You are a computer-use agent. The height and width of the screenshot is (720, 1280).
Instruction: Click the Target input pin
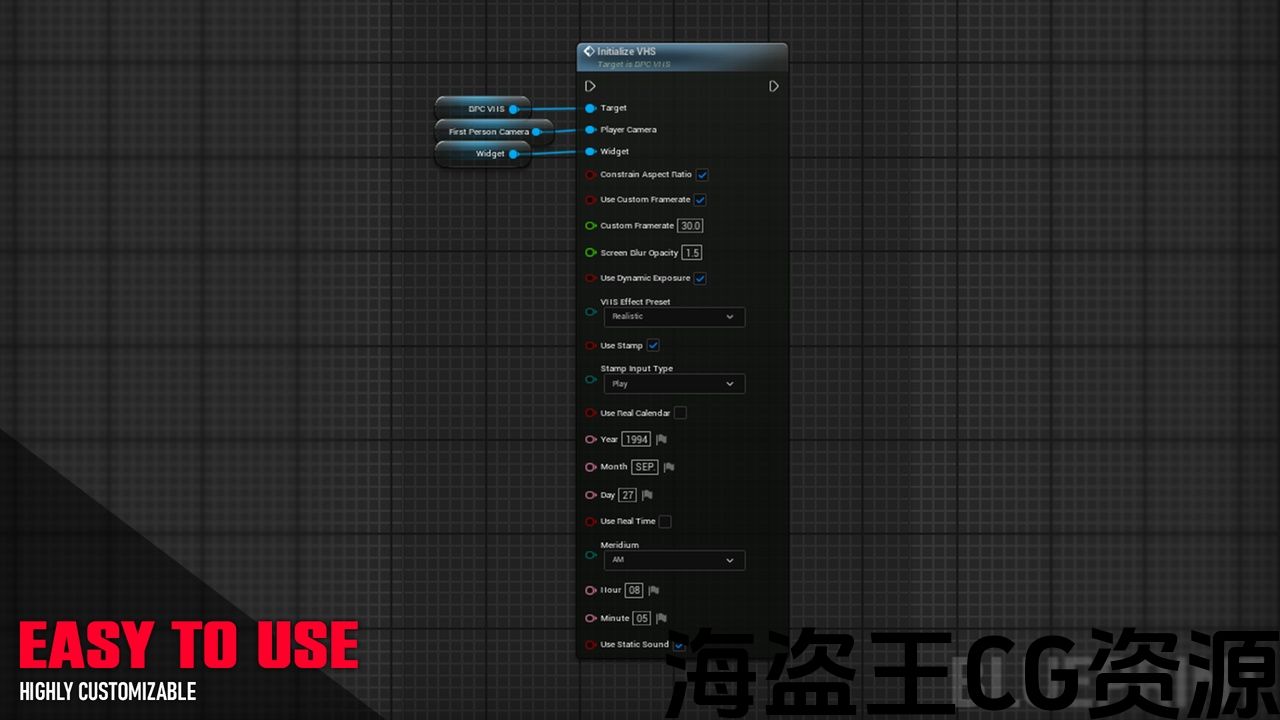pyautogui.click(x=590, y=108)
